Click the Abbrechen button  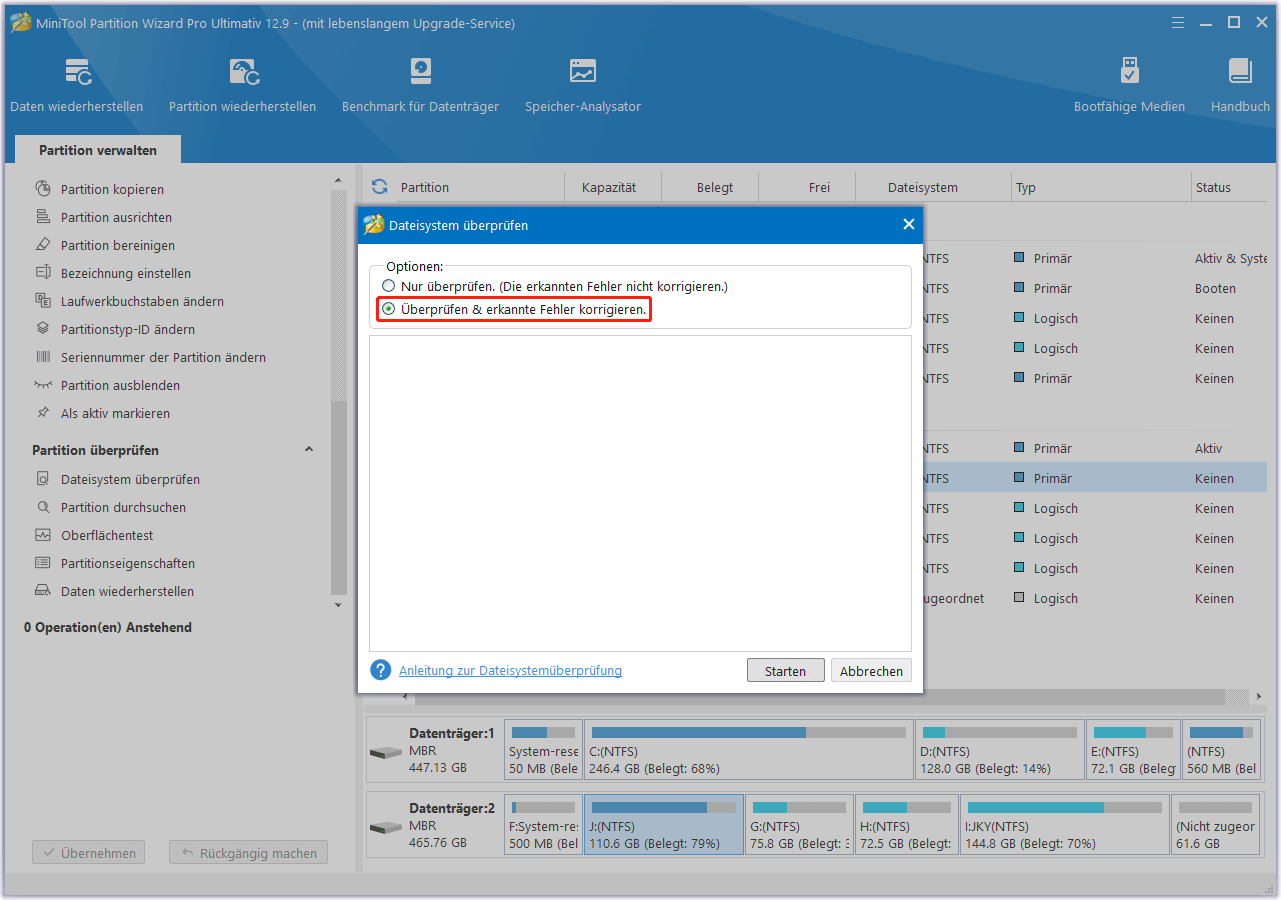[x=871, y=671]
